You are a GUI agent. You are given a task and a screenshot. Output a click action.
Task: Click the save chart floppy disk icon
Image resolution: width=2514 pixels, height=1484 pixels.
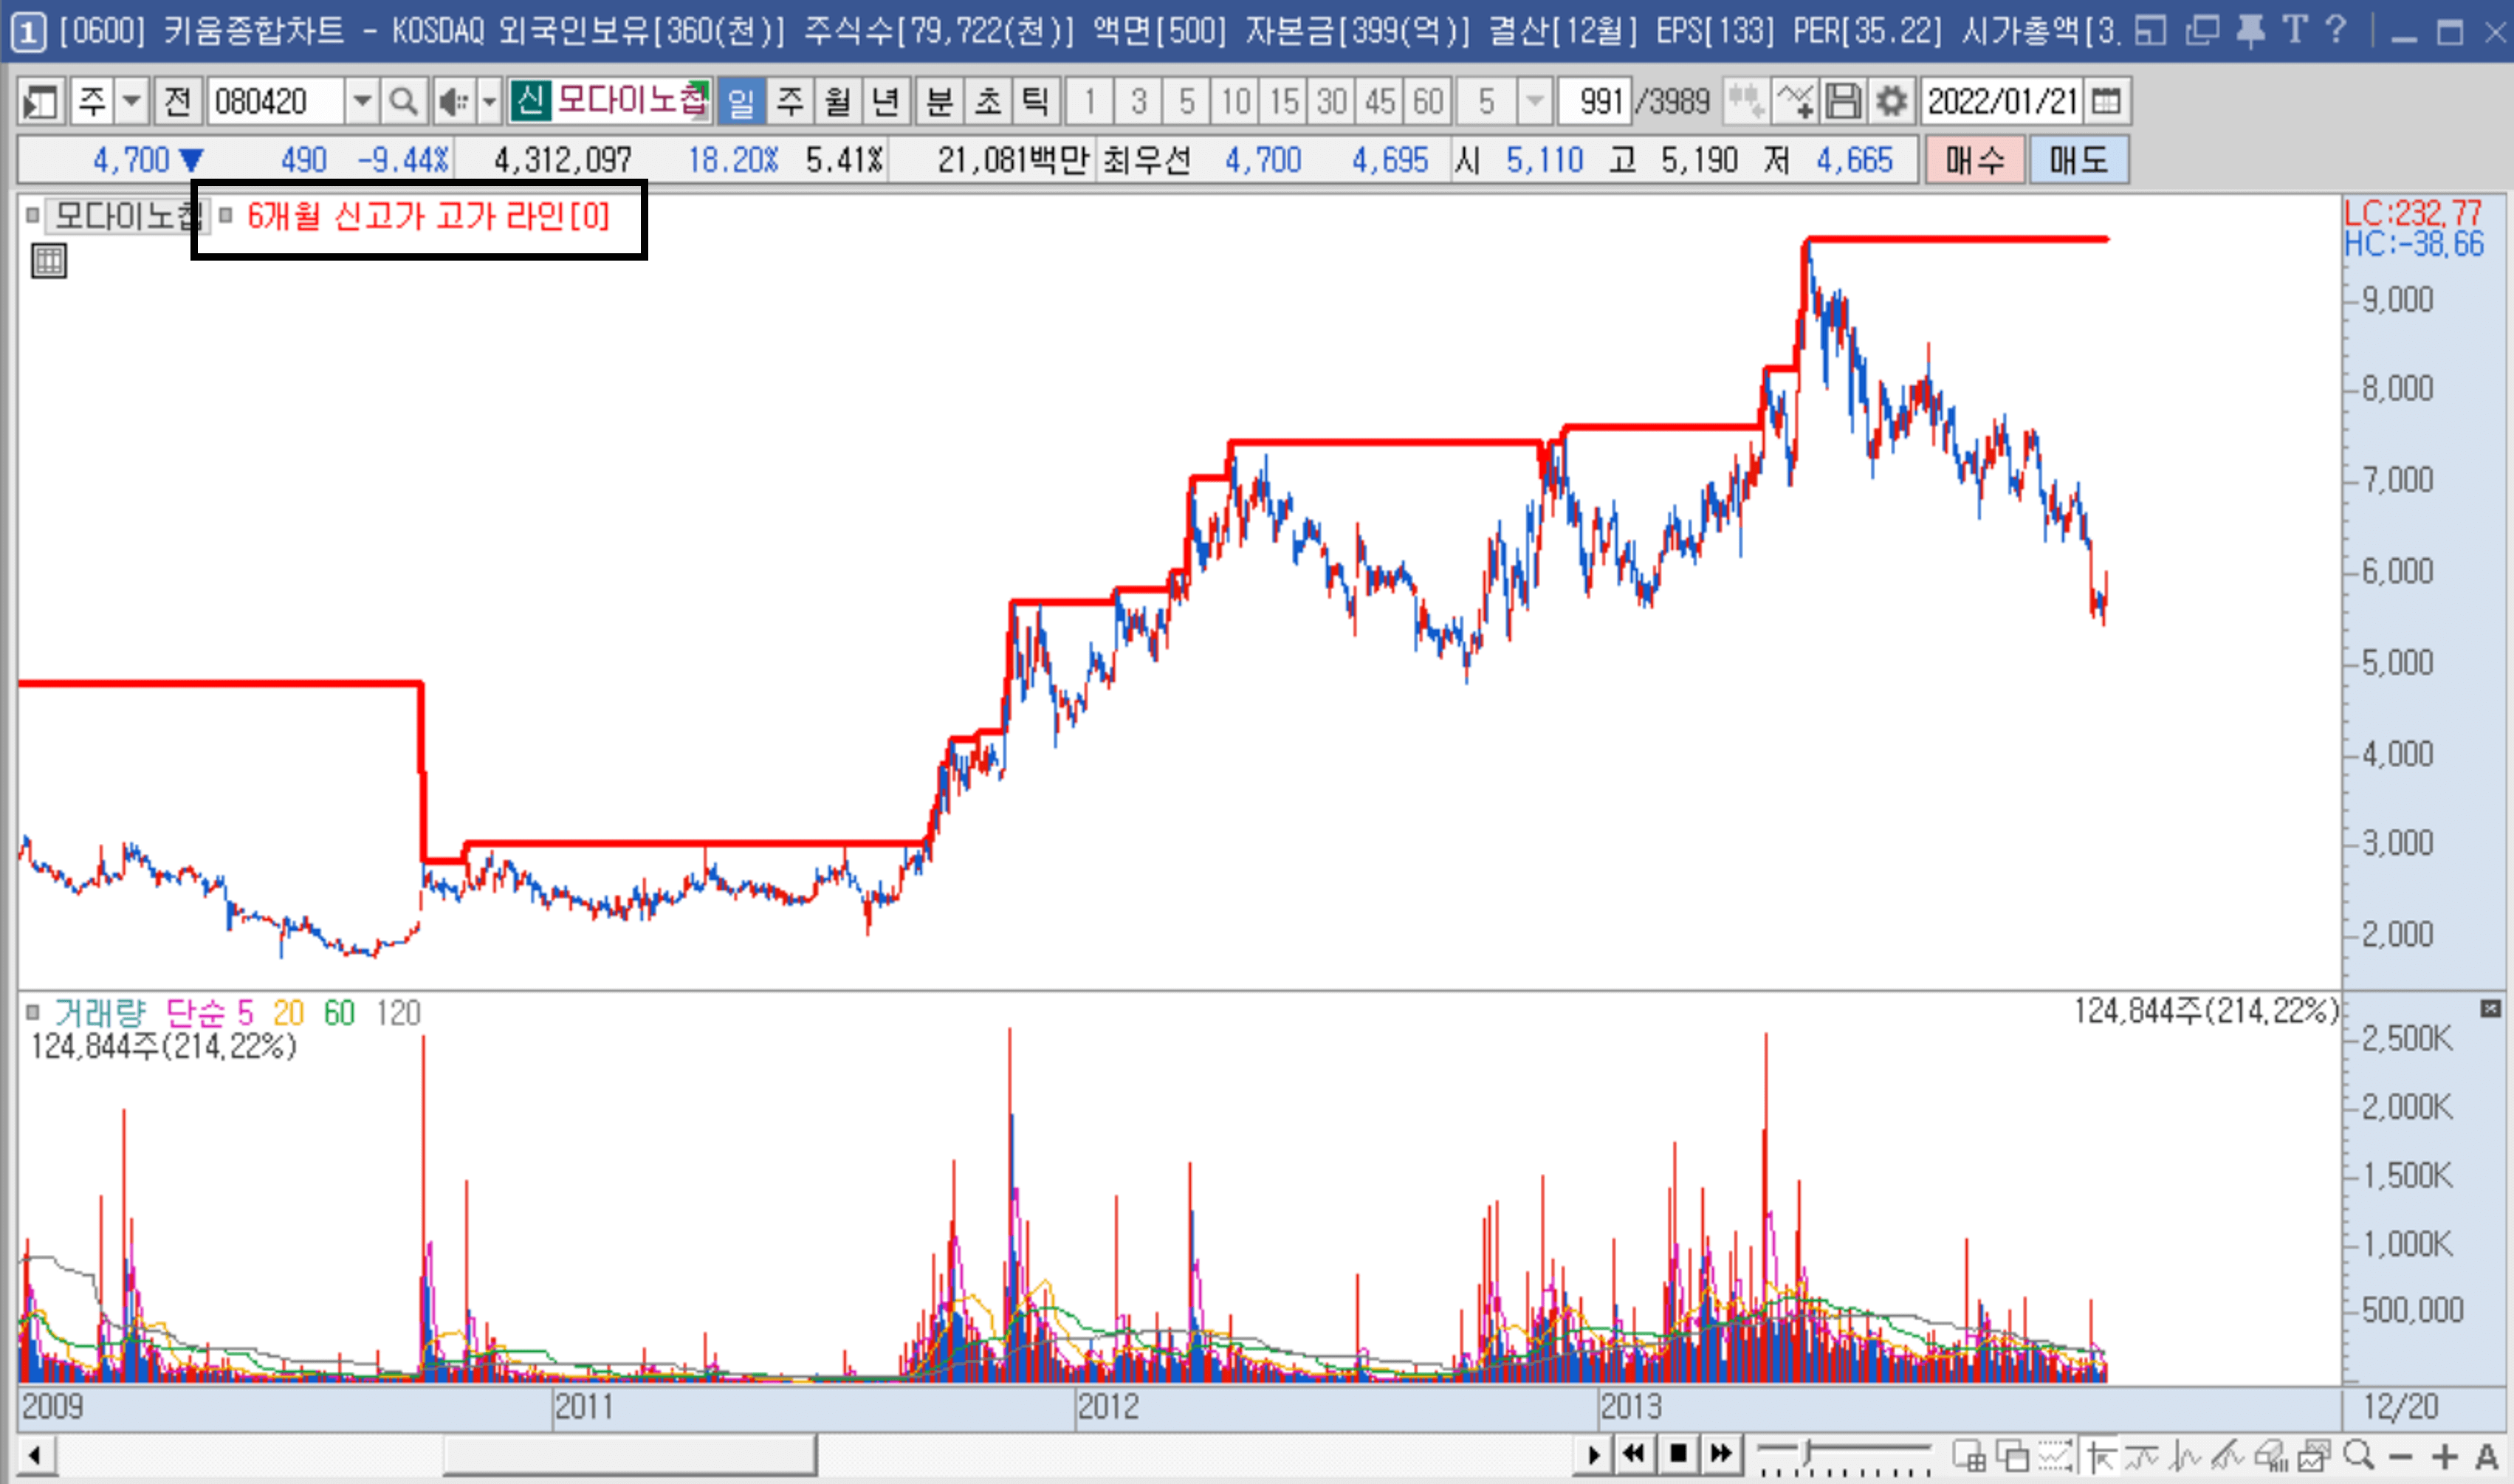tap(1843, 101)
